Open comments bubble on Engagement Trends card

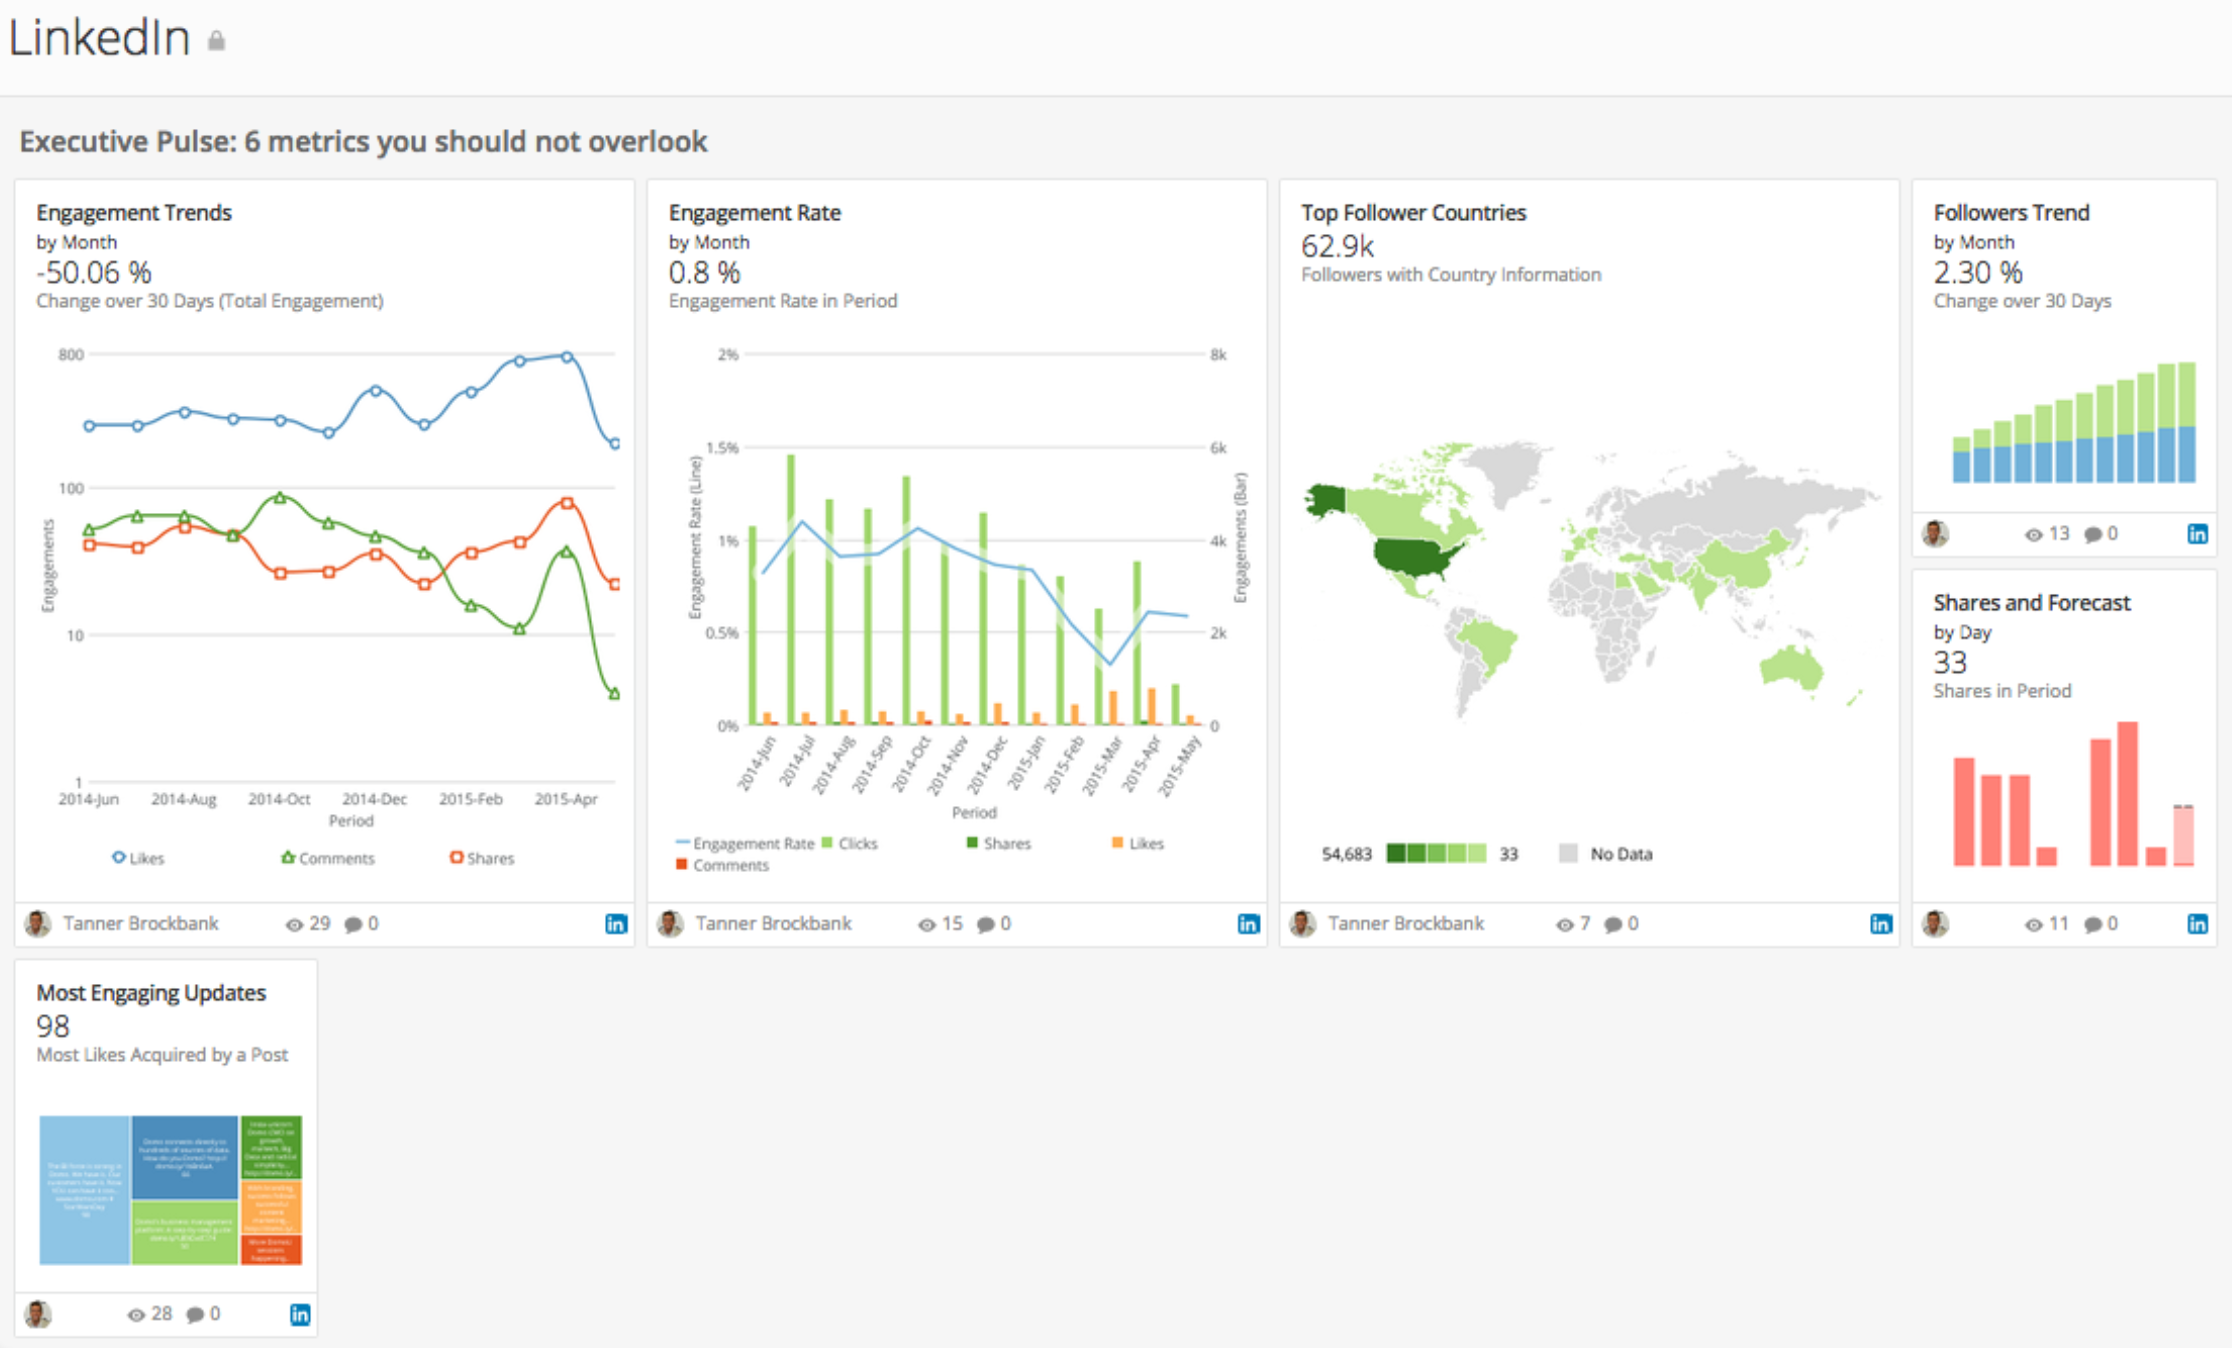click(x=353, y=924)
